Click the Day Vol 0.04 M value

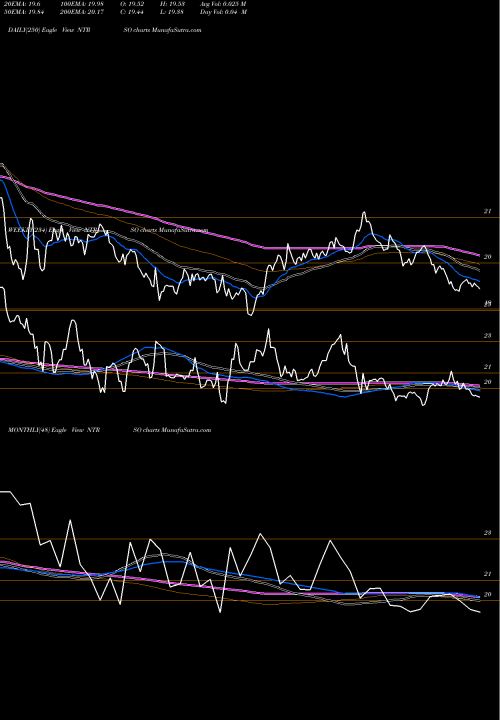click(x=223, y=12)
